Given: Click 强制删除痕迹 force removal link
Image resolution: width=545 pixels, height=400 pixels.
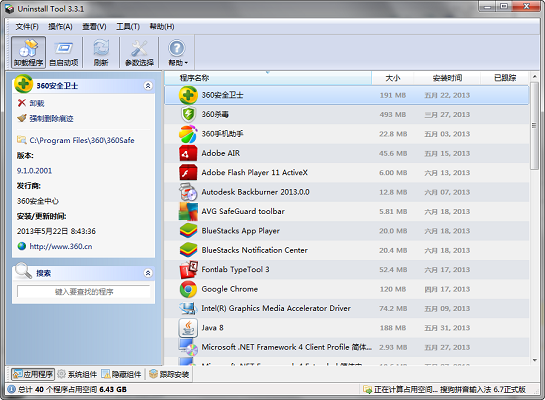Looking at the screenshot, I should (x=51, y=119).
